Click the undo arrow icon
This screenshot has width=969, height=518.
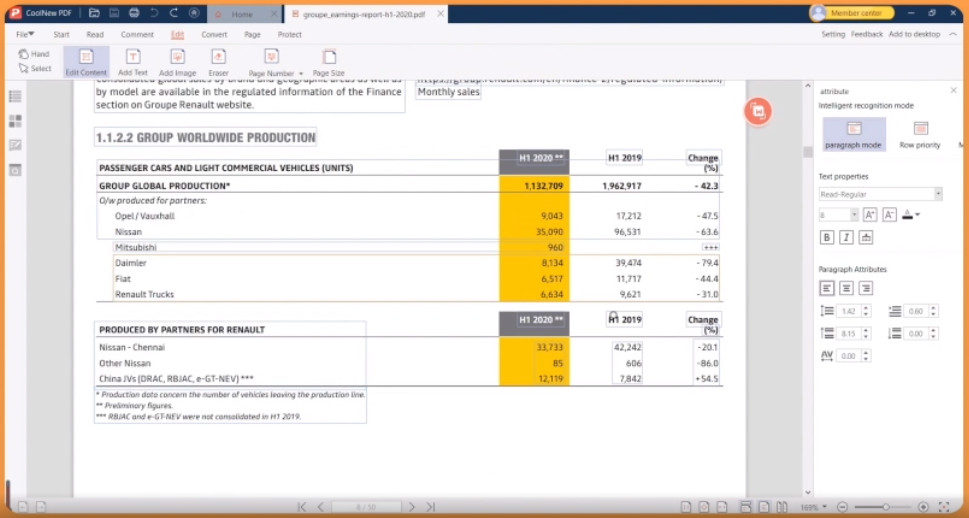[x=154, y=13]
